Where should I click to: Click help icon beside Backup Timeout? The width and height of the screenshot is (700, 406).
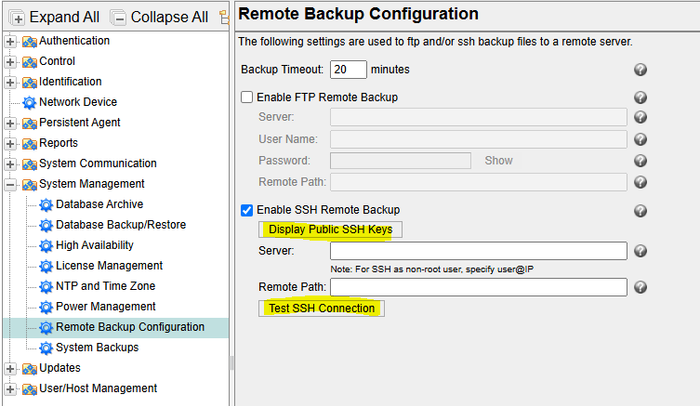coord(640,70)
